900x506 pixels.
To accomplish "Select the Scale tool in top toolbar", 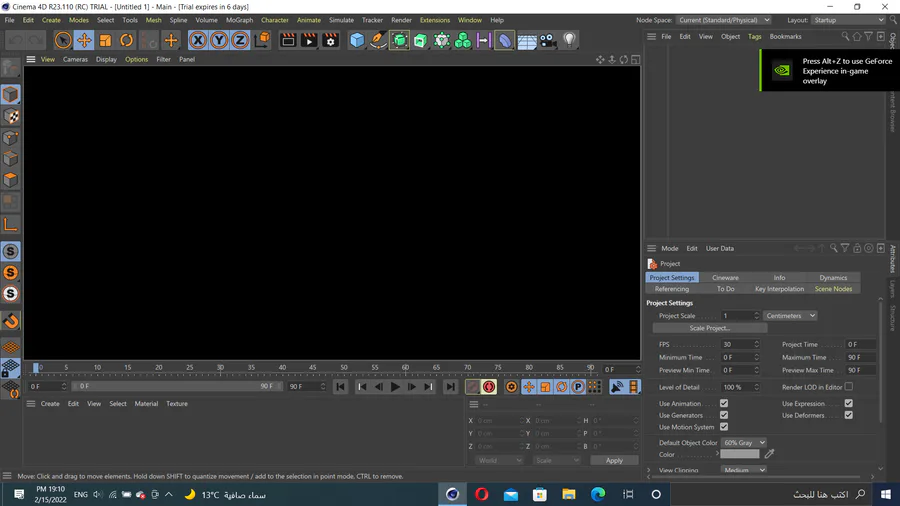I will click(105, 40).
